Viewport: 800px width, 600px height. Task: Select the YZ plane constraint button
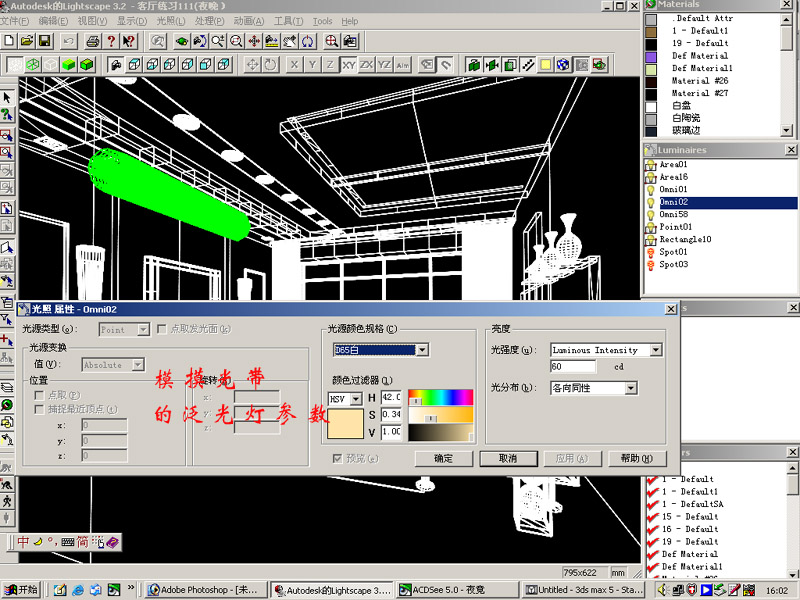[x=385, y=65]
